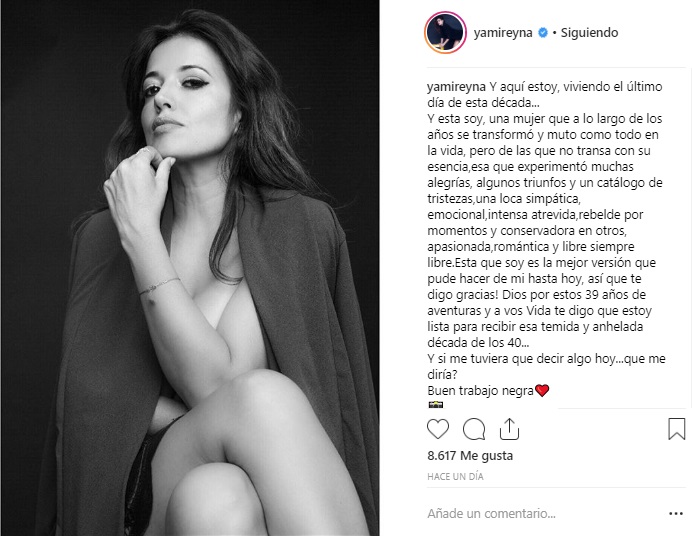Open the yamireyna profile avatar
This screenshot has height=536, width=692.
445,33
